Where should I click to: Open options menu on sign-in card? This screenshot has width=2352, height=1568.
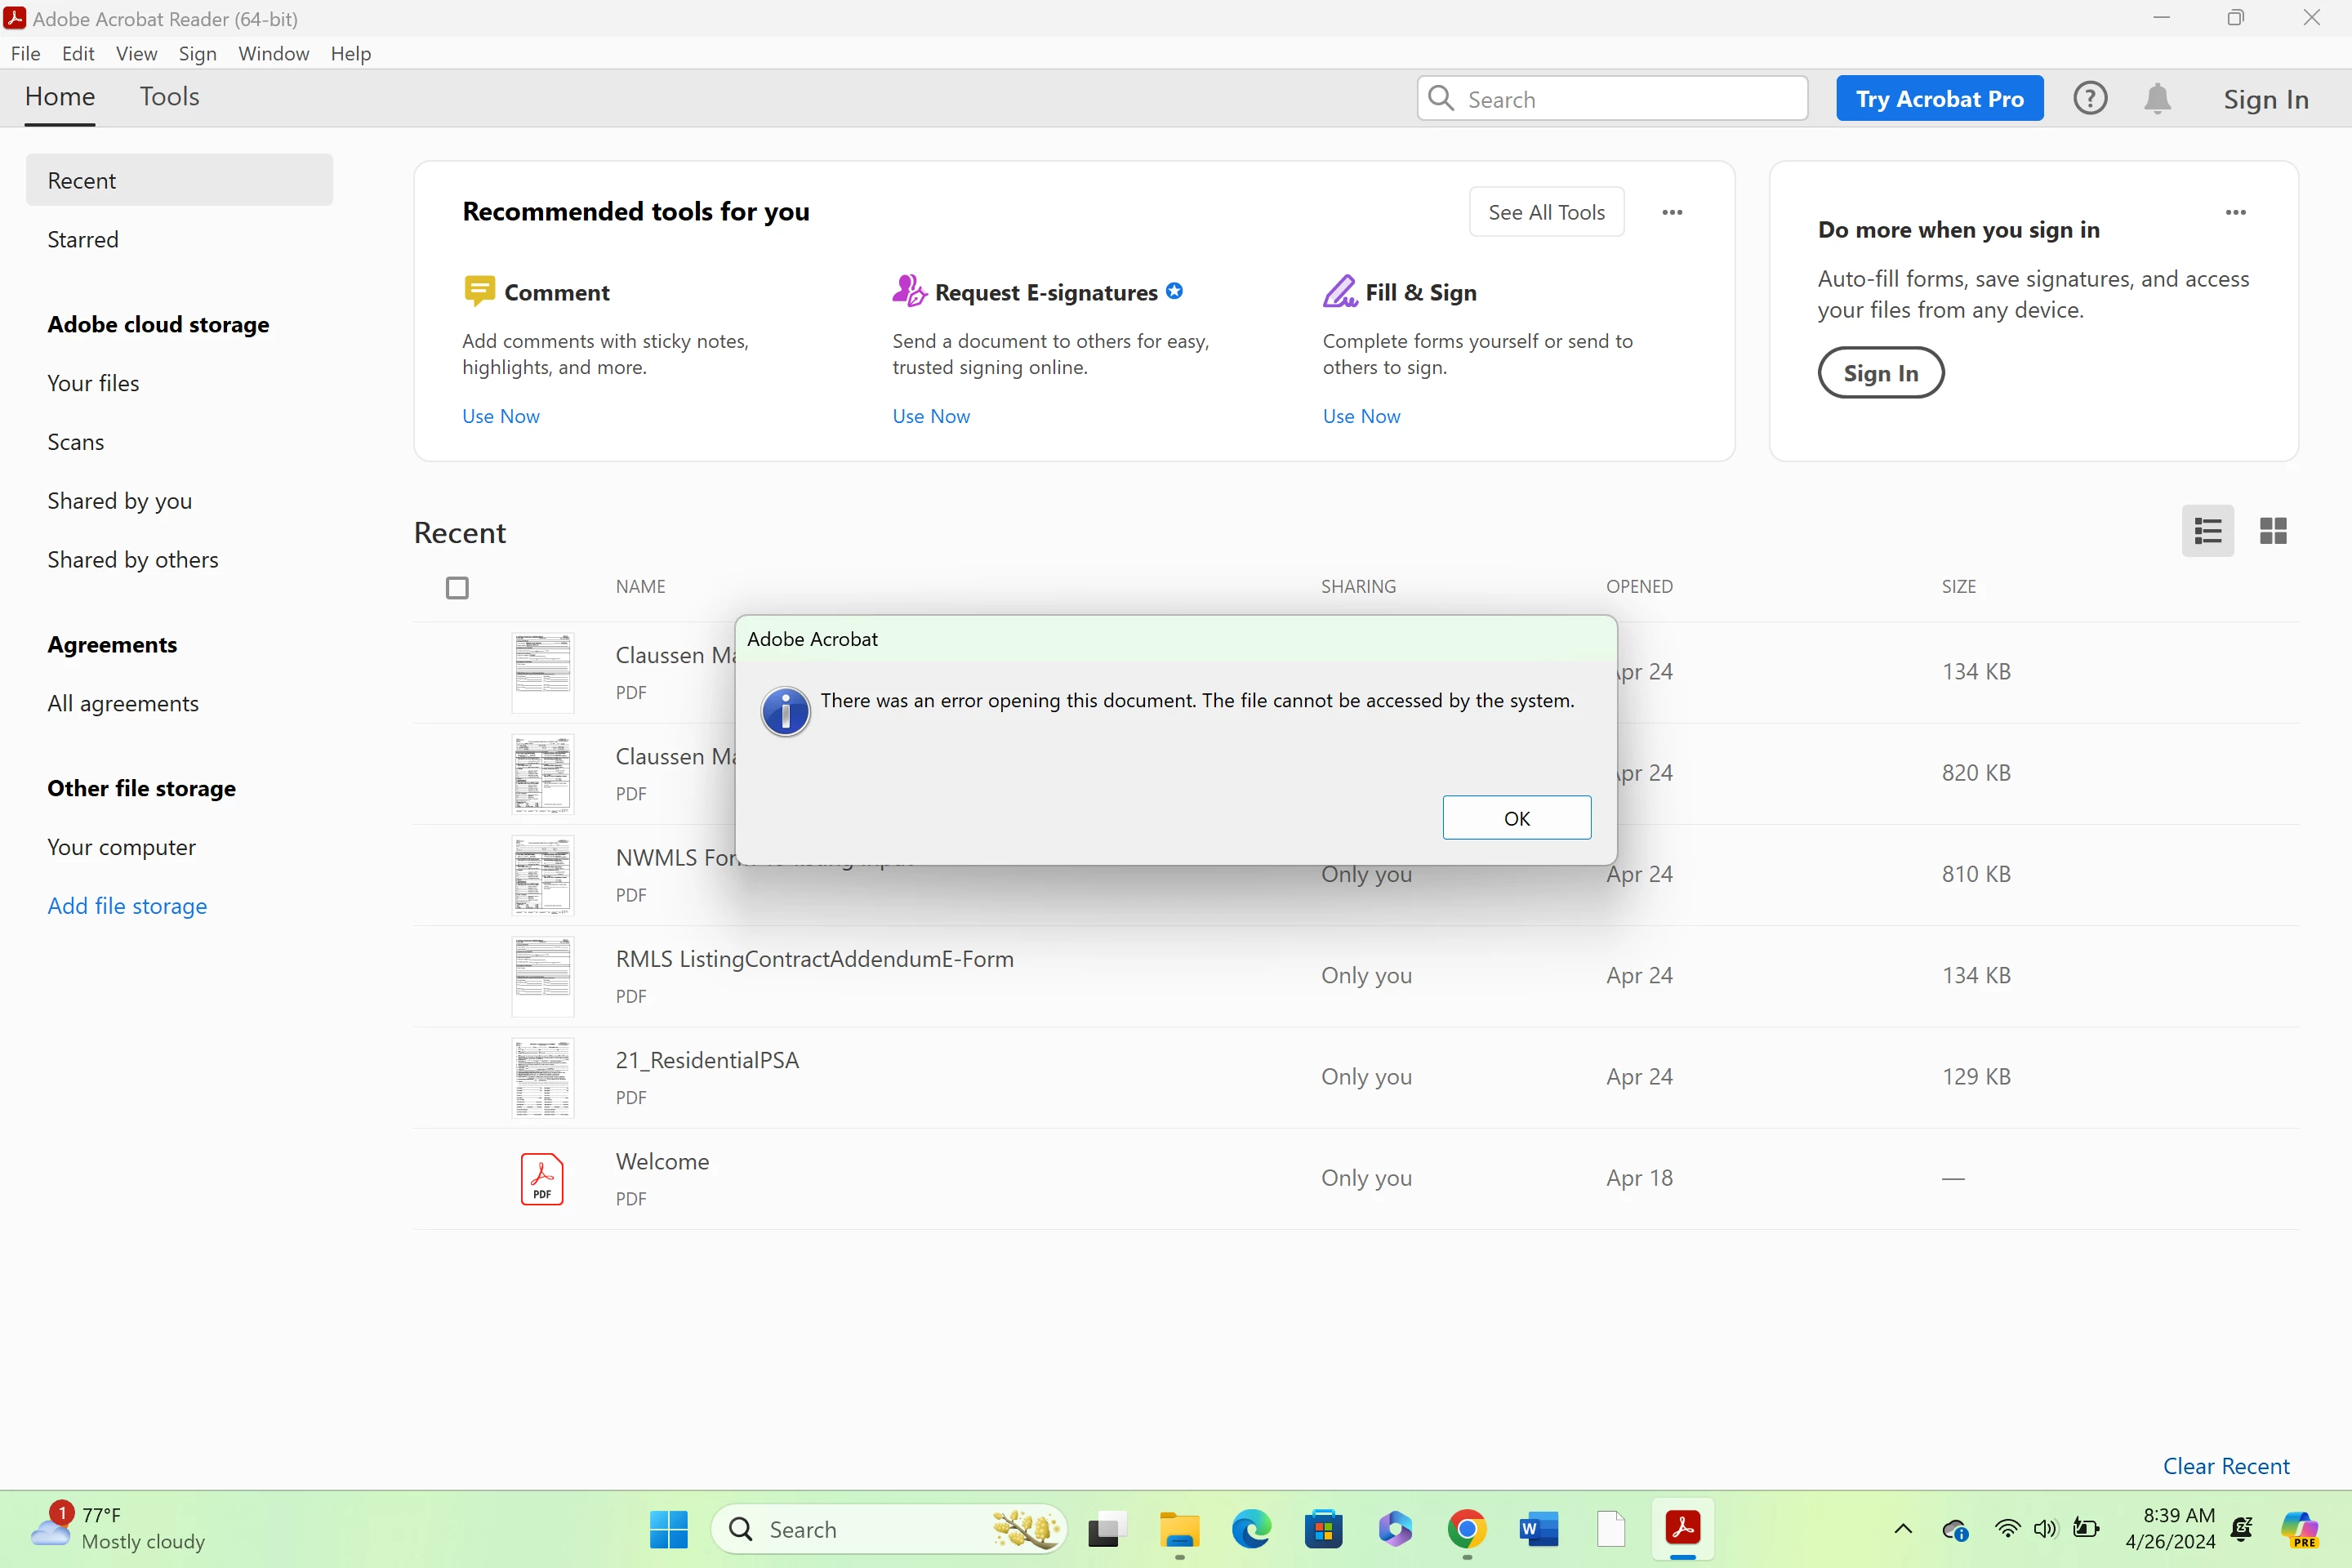(2235, 212)
